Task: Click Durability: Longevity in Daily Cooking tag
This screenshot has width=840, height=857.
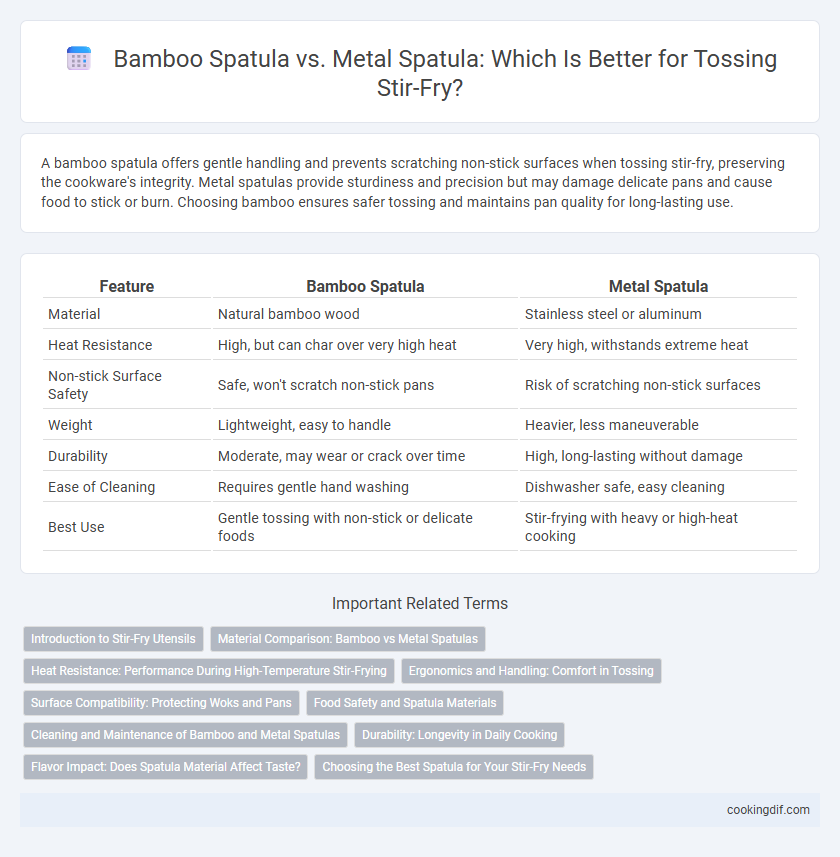Action: point(460,735)
